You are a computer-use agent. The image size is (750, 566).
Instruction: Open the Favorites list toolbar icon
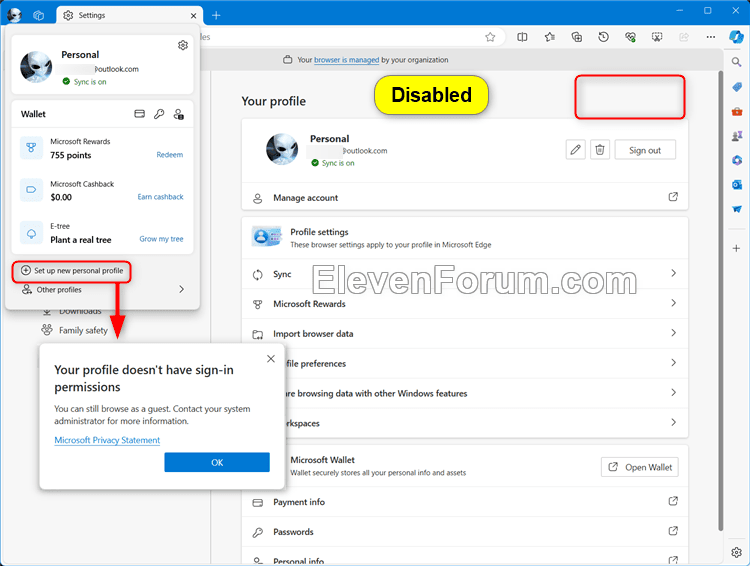click(550, 37)
